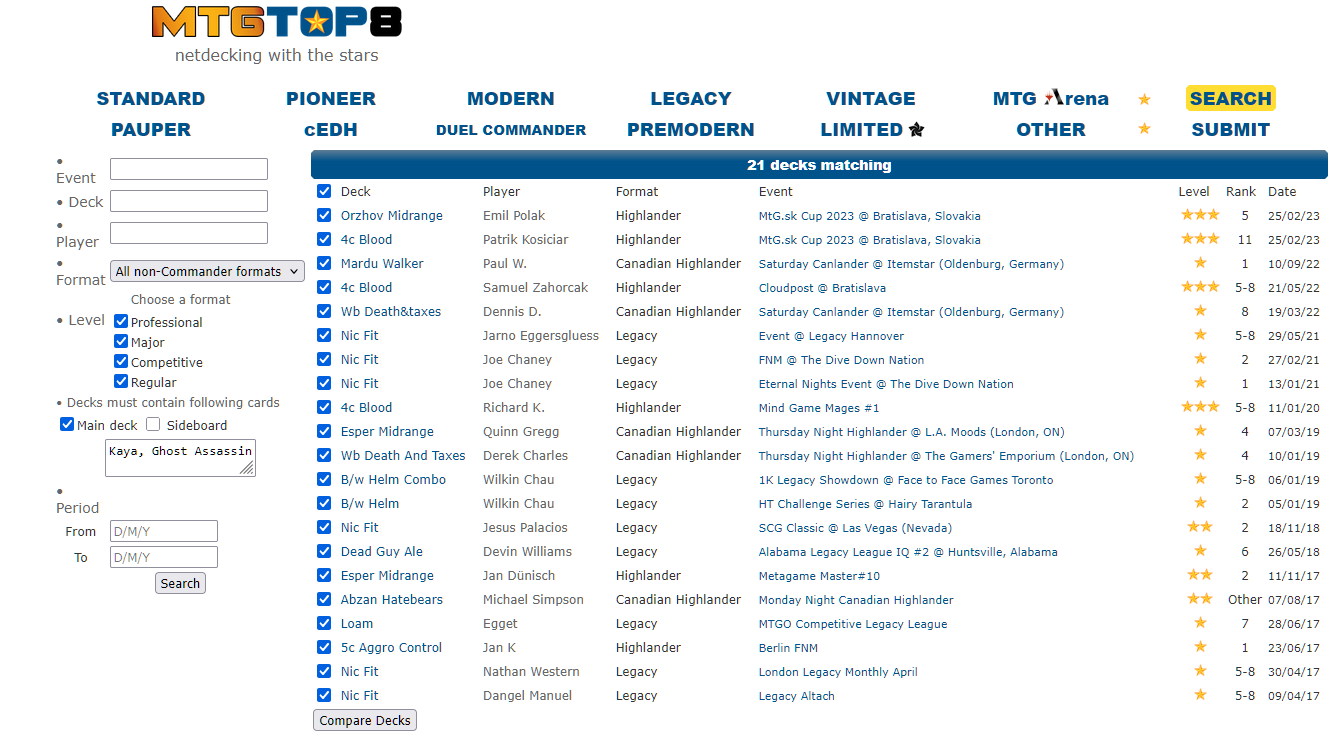Disable the Professional level checkbox
Image resolution: width=1343 pixels, height=739 pixels.
[121, 321]
